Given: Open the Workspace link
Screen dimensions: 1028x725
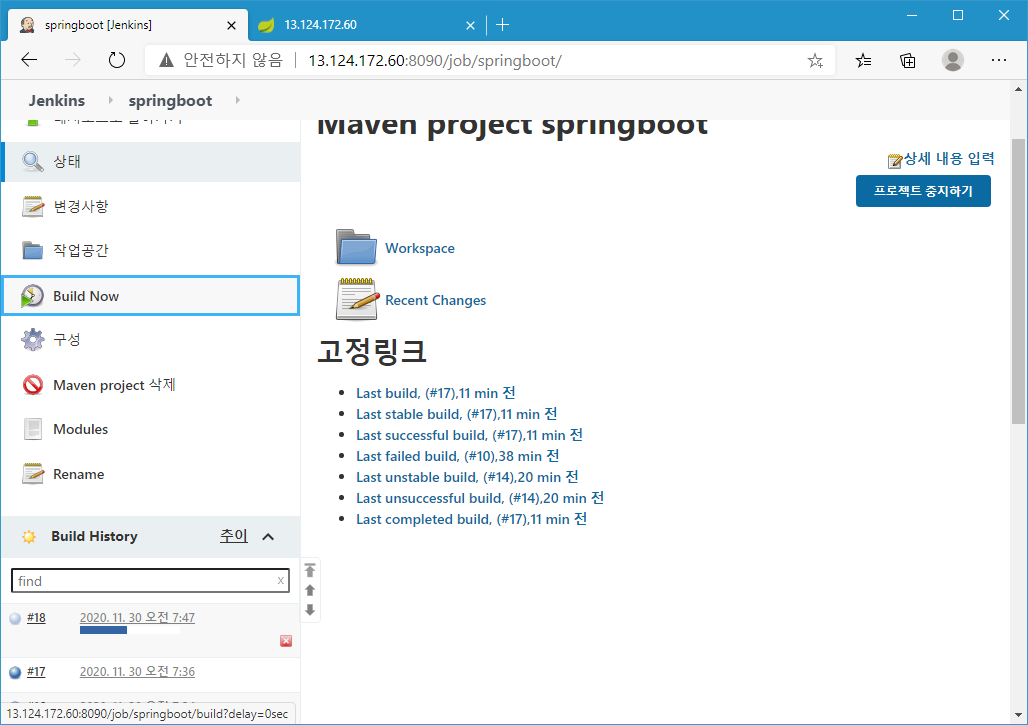Looking at the screenshot, I should [420, 248].
